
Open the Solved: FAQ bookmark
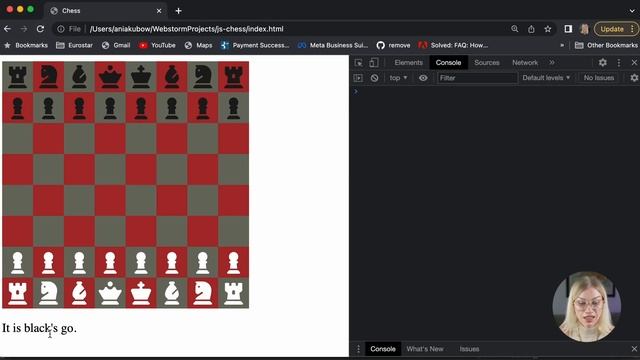(453, 45)
